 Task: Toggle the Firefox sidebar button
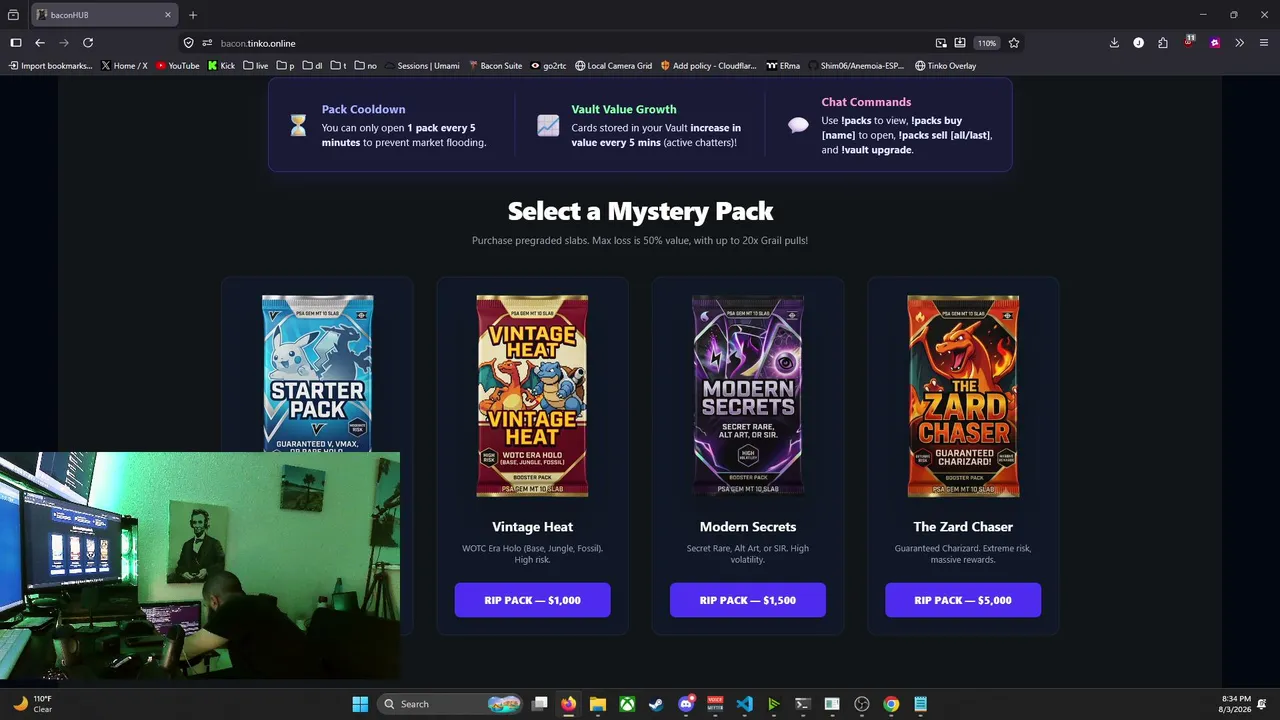tap(16, 43)
